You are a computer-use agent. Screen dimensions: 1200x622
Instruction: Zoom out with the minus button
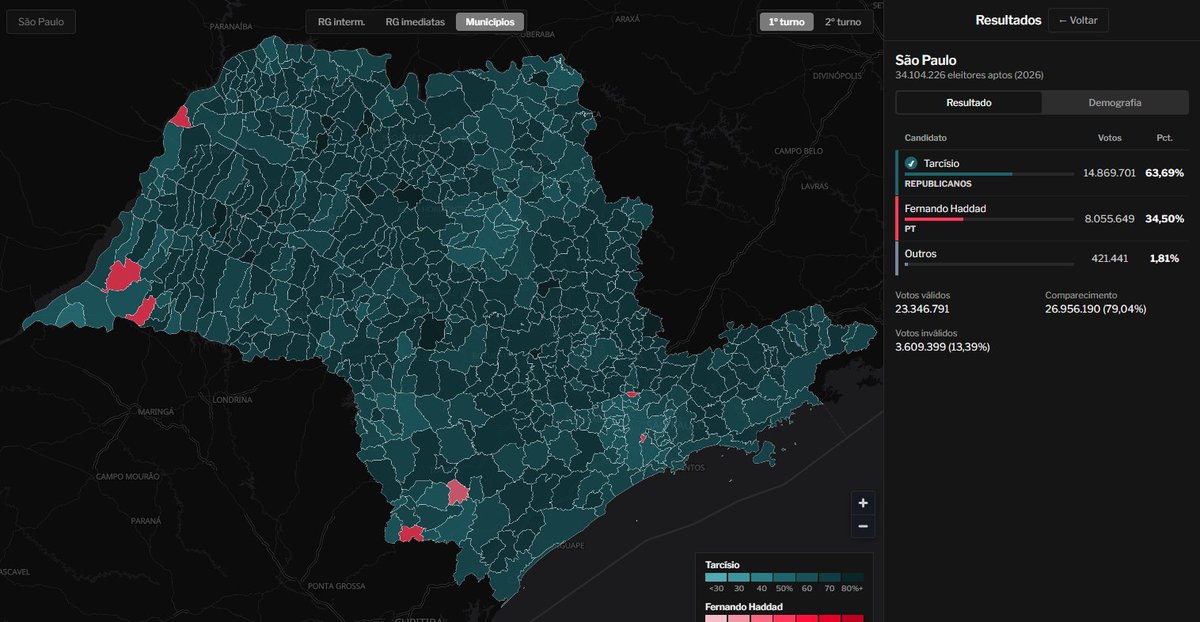click(862, 526)
